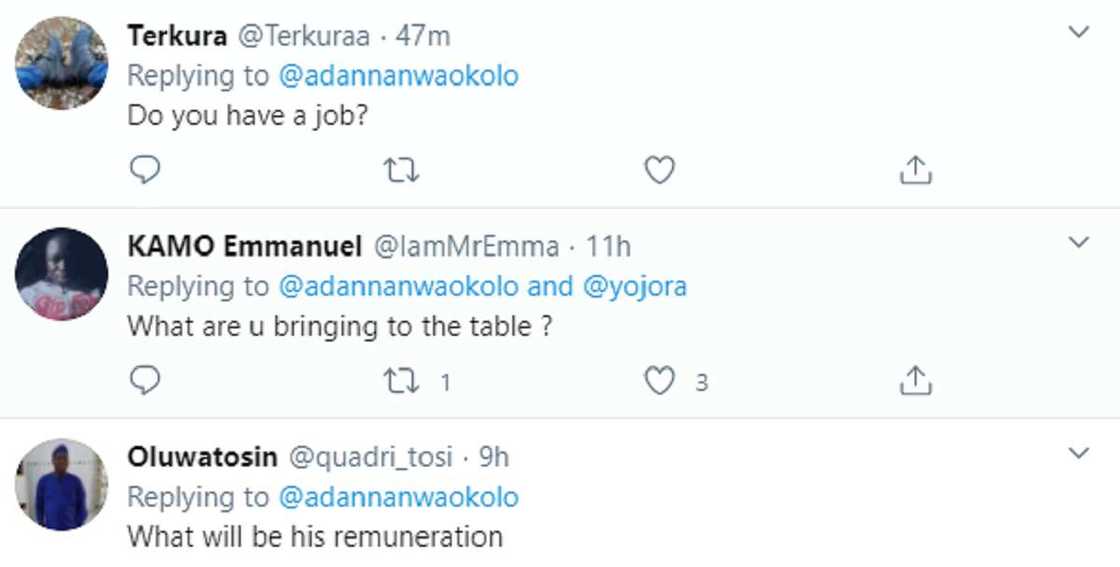Image resolution: width=1120 pixels, height=567 pixels.
Task: Share KAMO Emmanuel's tweet
Action: [915, 381]
